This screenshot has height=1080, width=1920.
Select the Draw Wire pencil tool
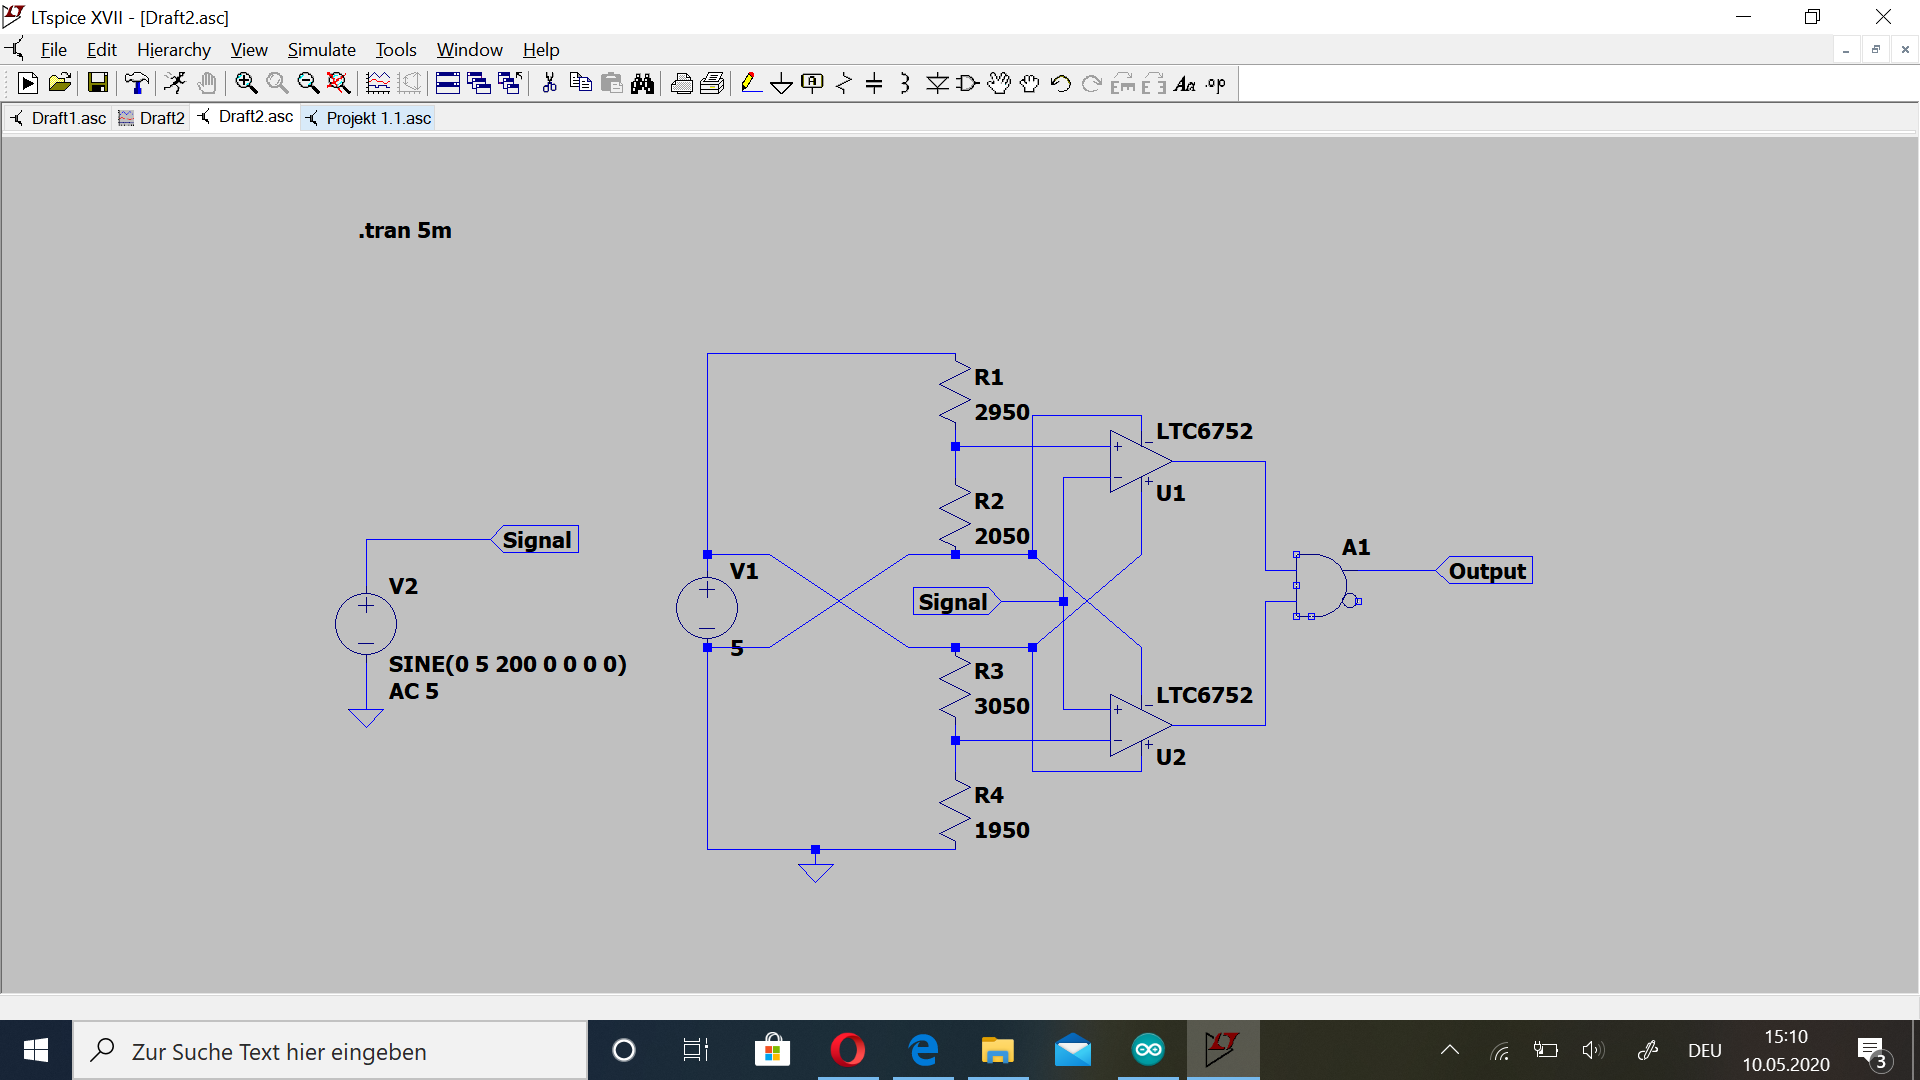(x=751, y=84)
